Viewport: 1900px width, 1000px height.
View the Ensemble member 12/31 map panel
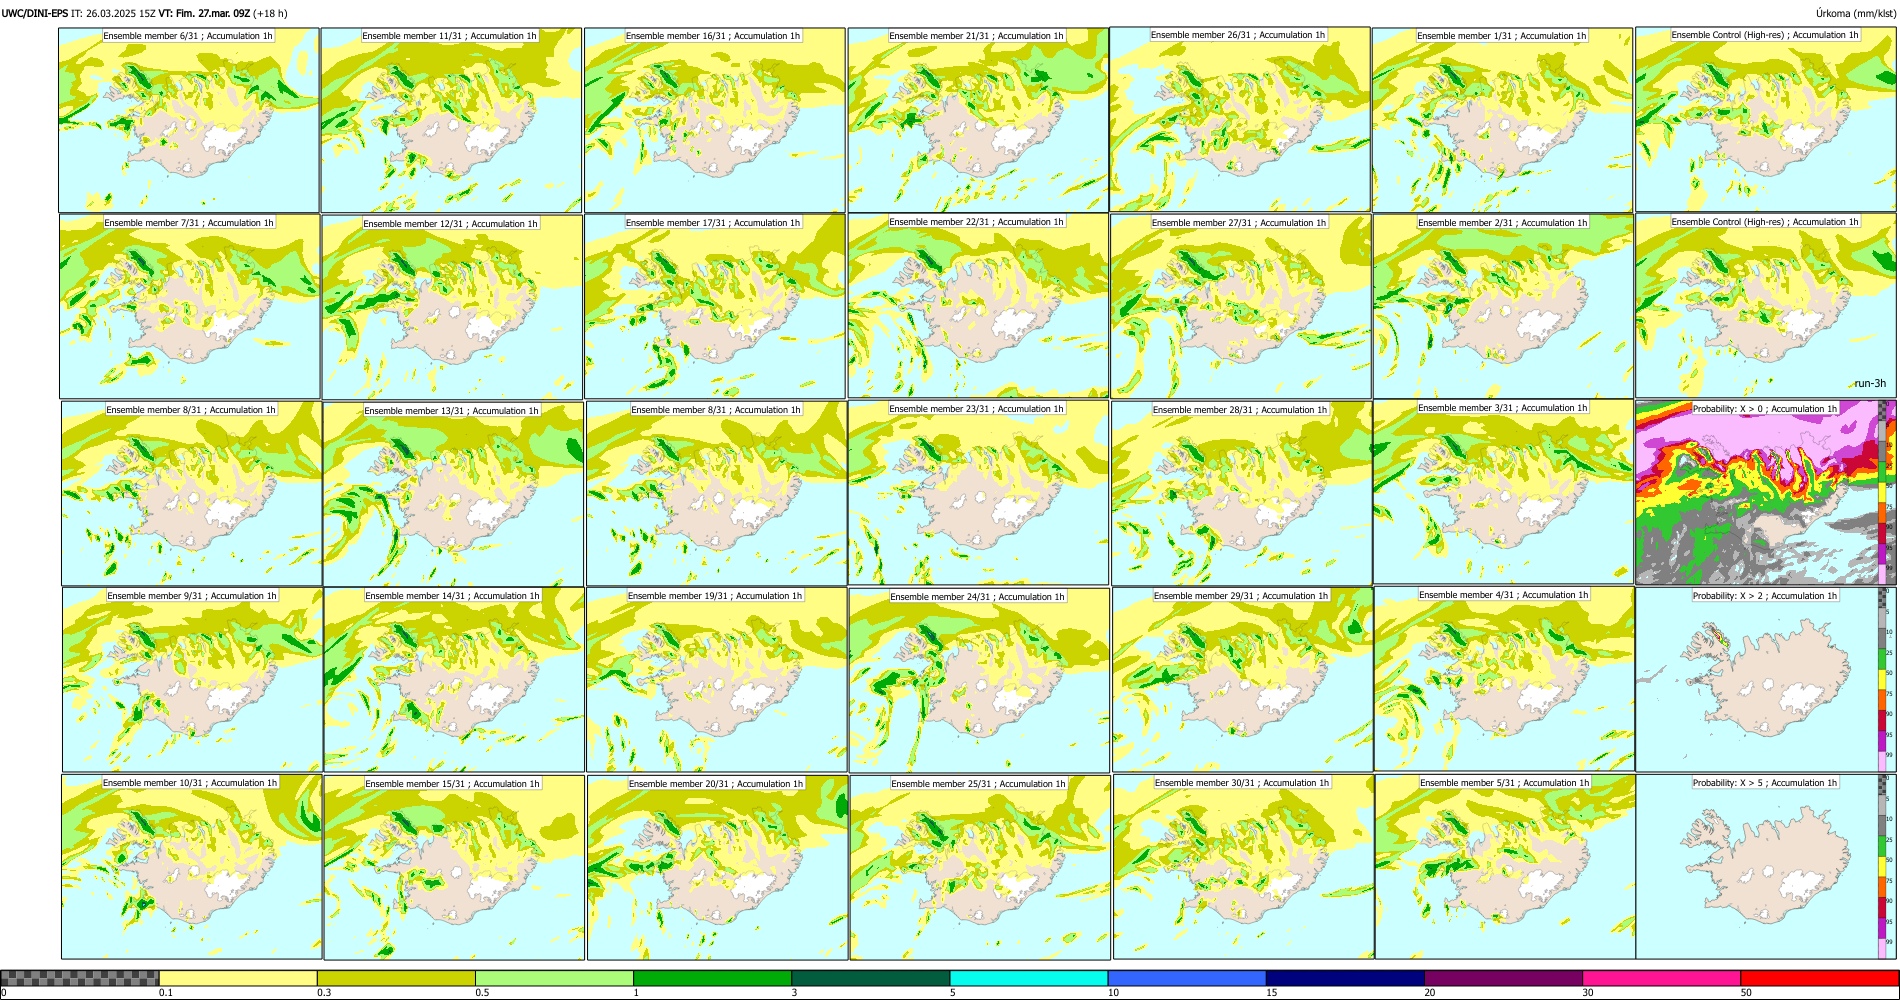pos(452,307)
